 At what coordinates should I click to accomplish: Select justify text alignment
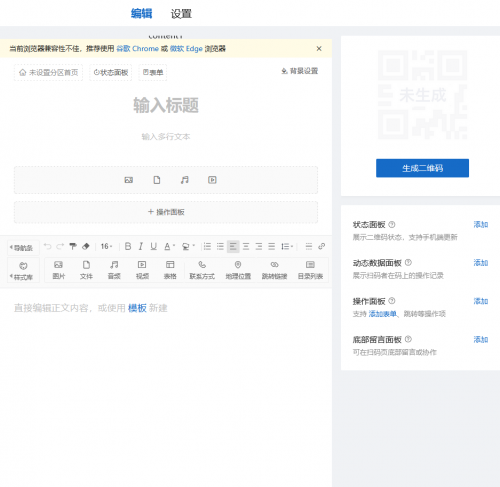[272, 246]
